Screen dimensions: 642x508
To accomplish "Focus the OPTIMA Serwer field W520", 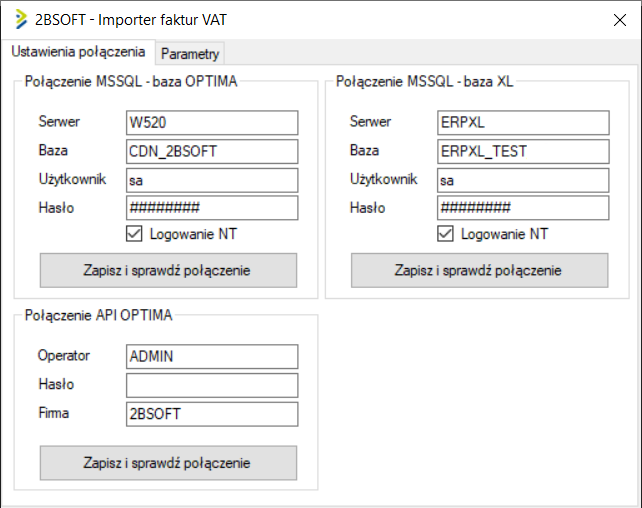I will tap(212, 122).
